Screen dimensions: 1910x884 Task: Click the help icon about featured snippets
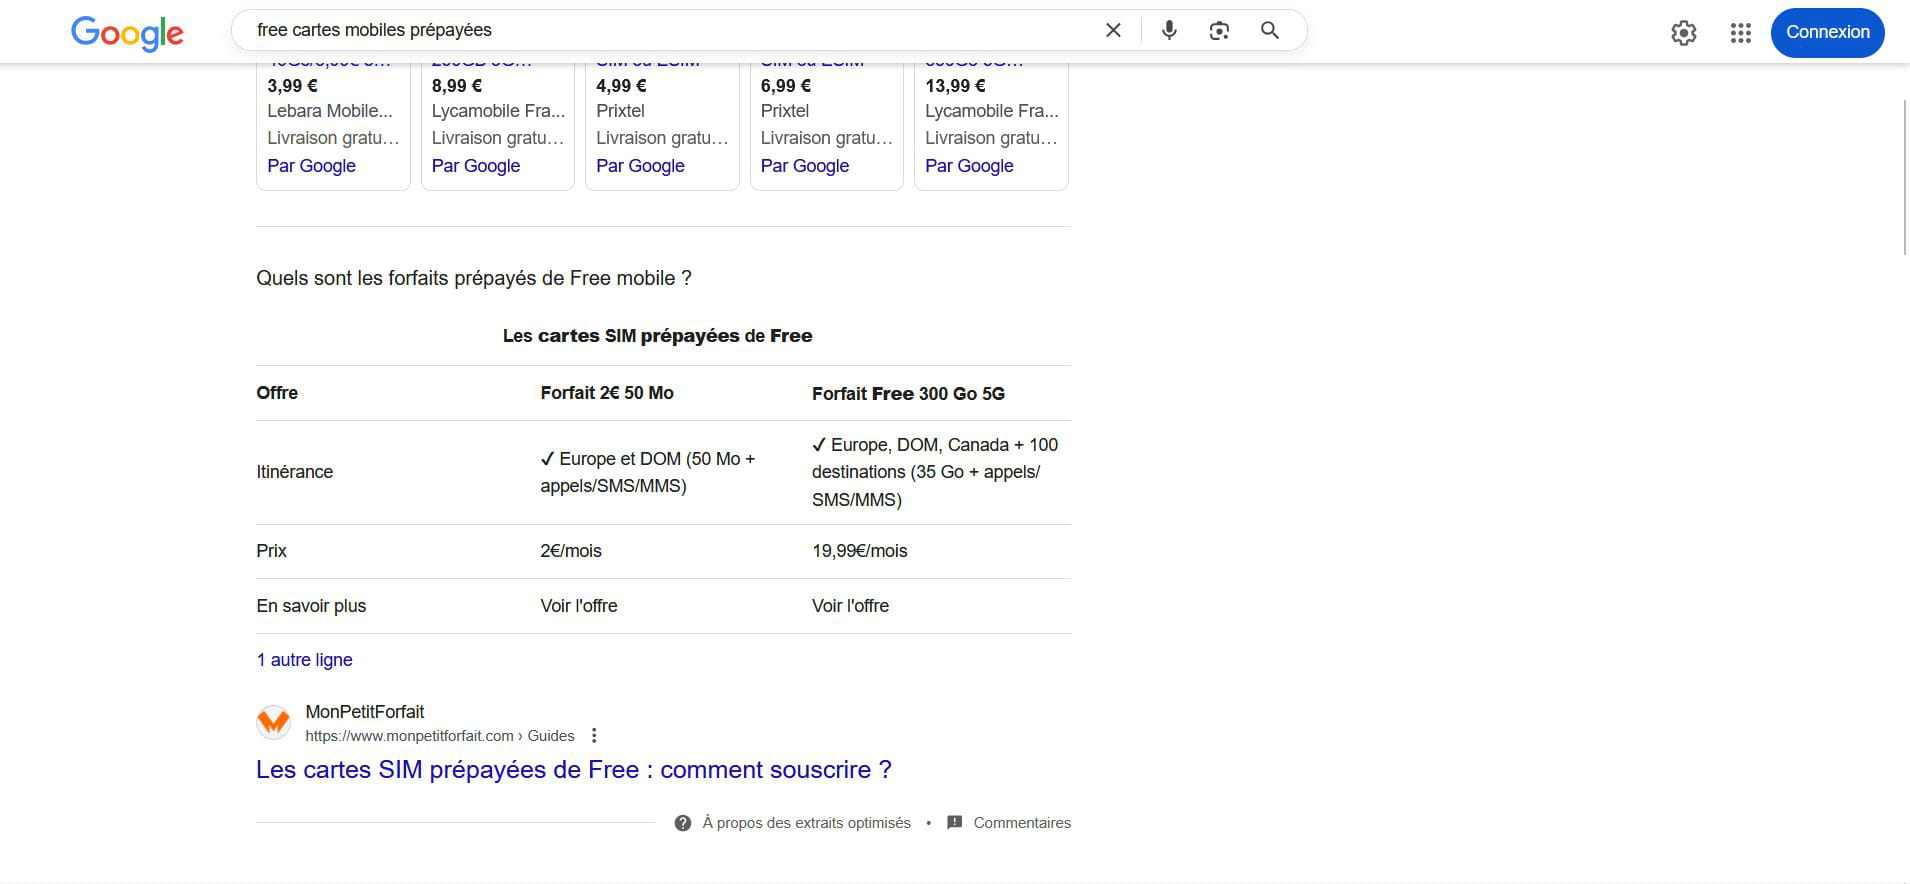pos(683,823)
